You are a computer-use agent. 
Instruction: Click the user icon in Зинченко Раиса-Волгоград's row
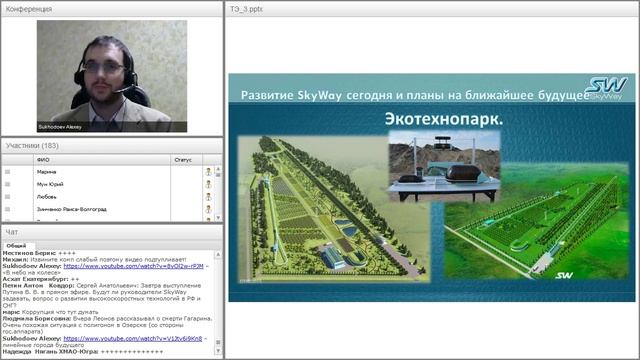click(x=208, y=209)
